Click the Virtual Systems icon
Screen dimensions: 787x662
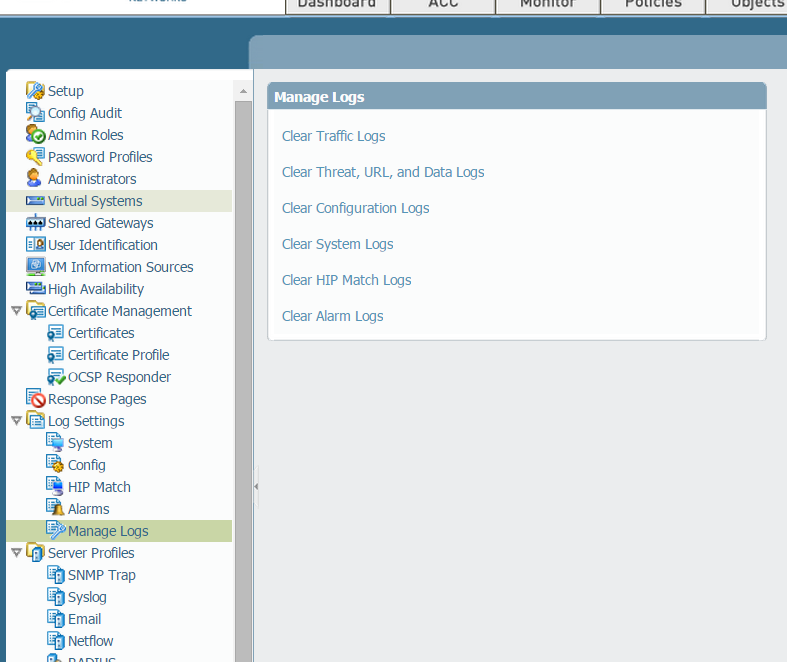coord(35,201)
